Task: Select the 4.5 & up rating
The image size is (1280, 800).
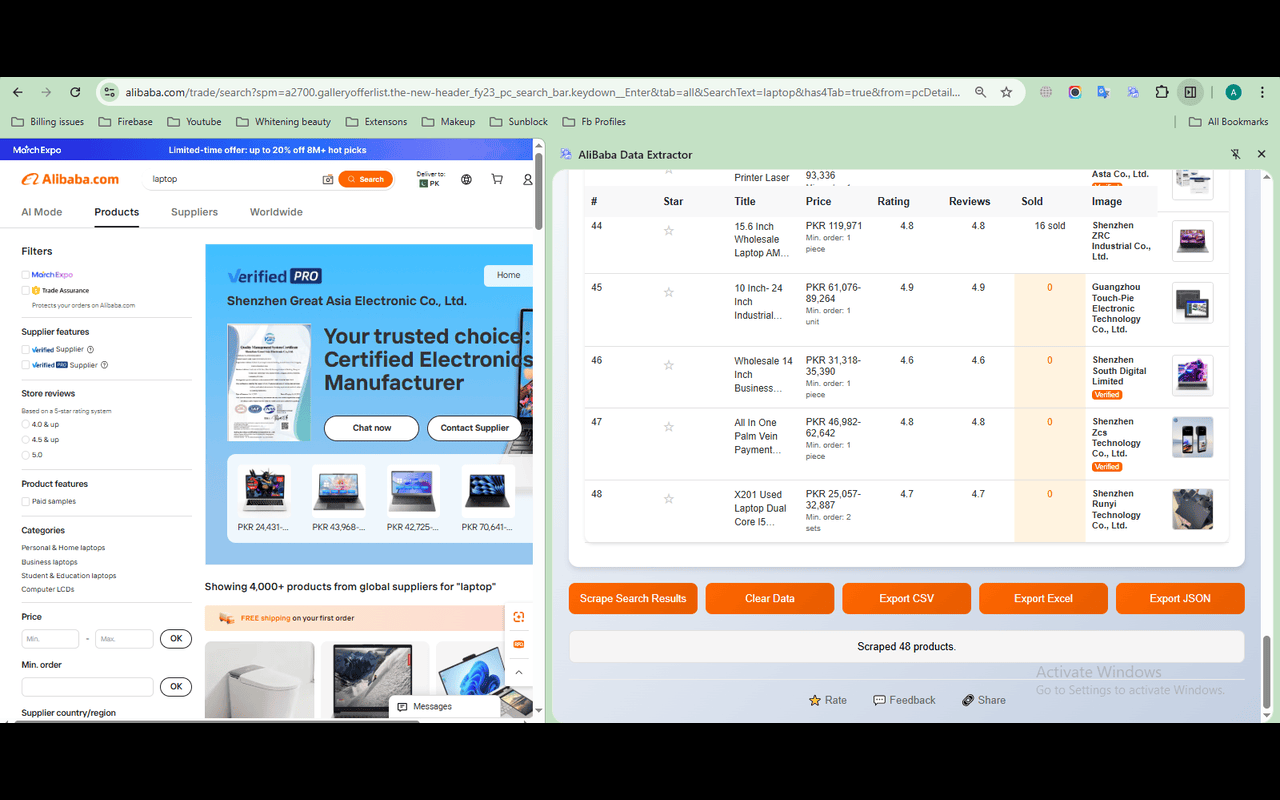Action: 25,440
